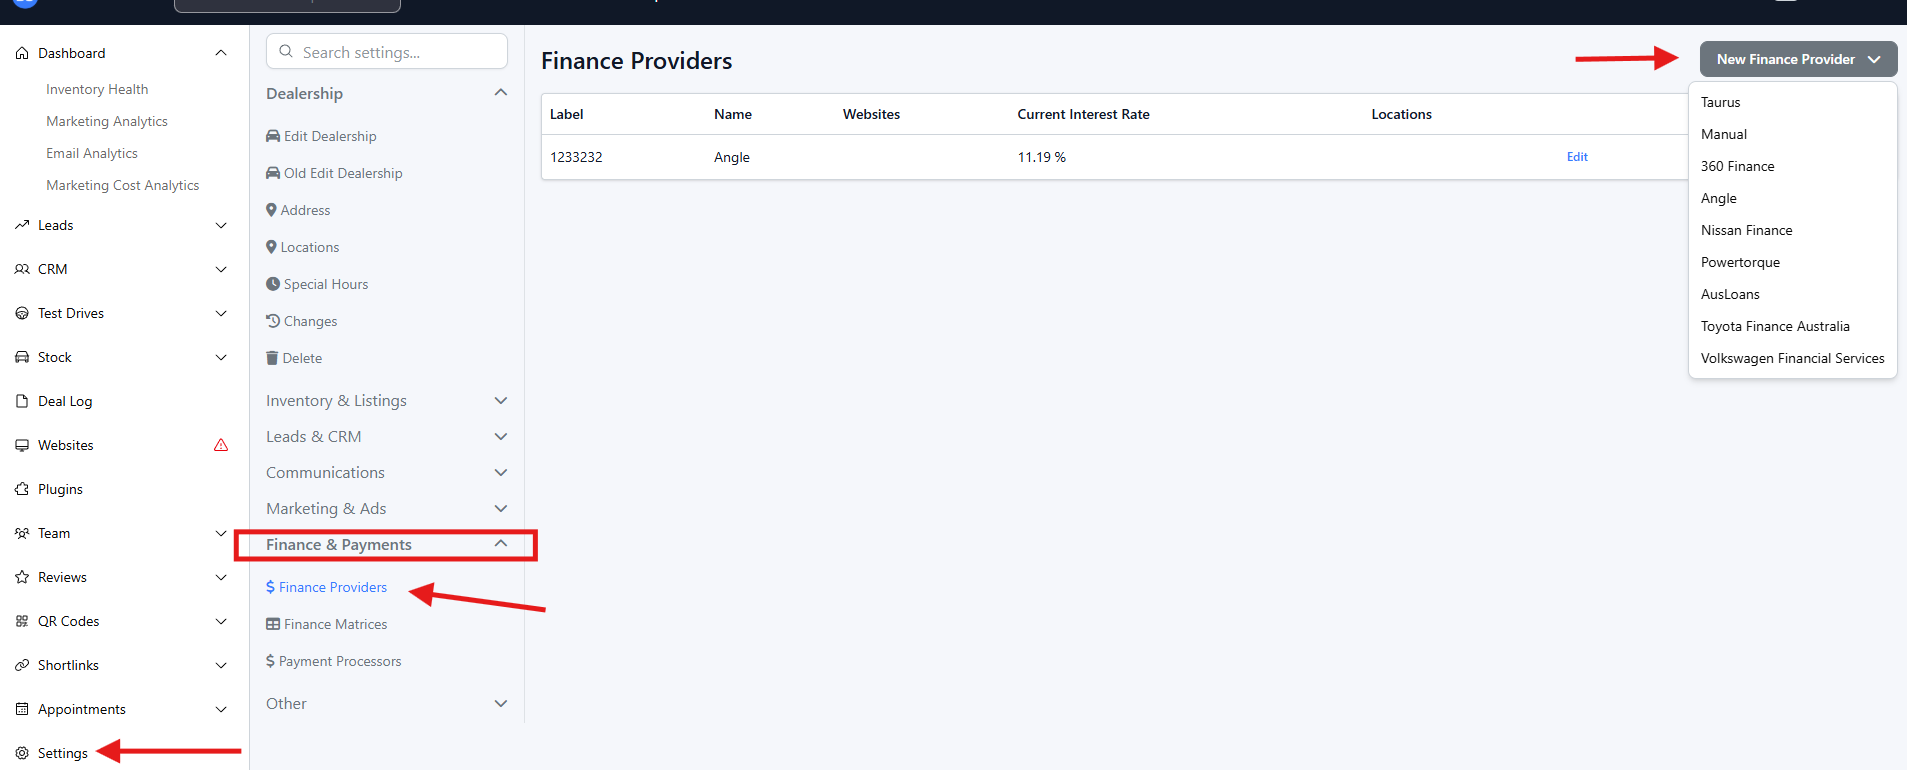Screen dimensions: 1907x770
Task: Open the New Finance Provider dropdown
Action: coord(1797,59)
